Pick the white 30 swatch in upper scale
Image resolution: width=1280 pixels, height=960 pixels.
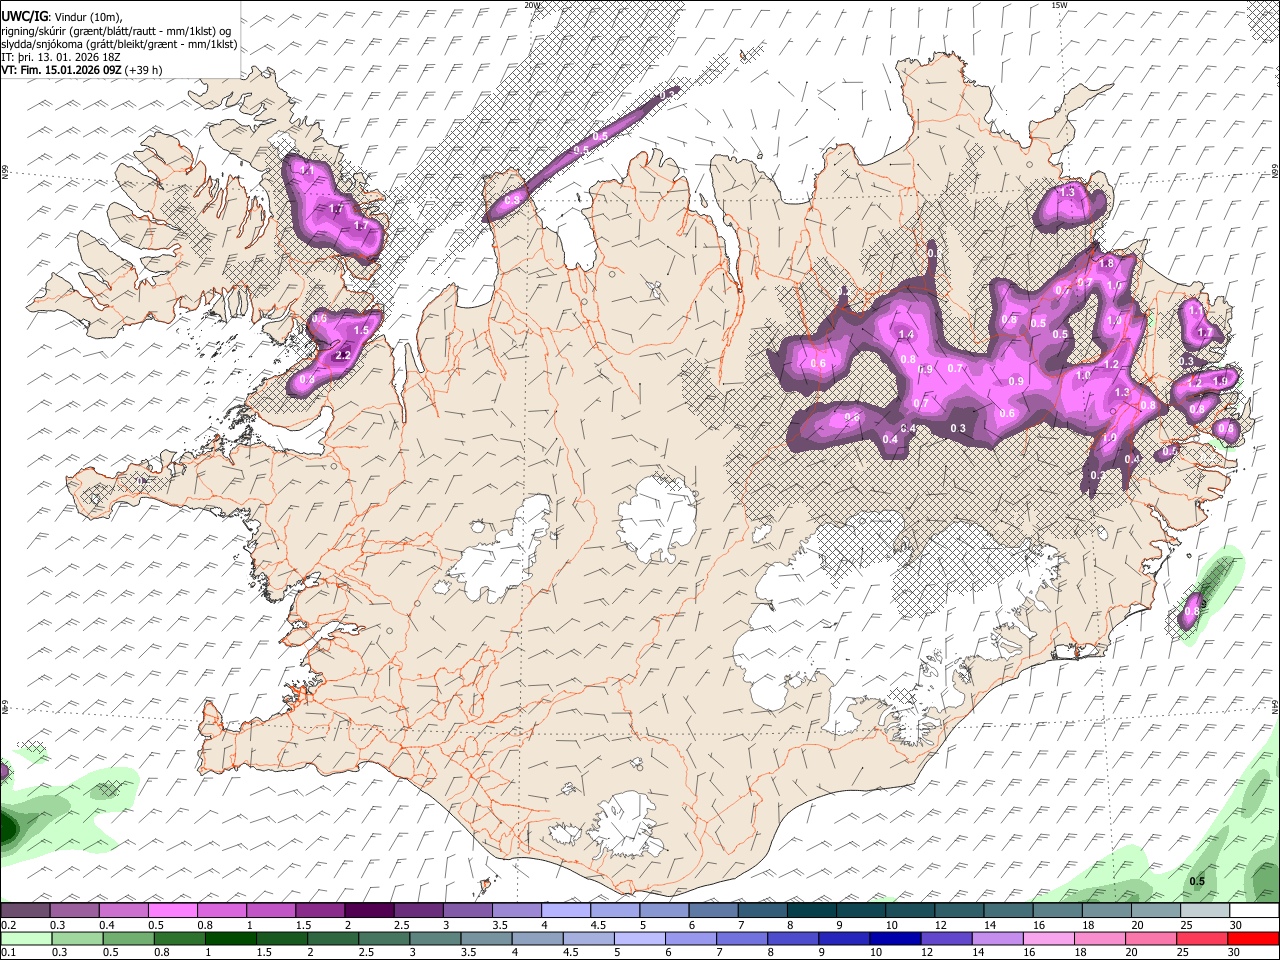click(1255, 910)
